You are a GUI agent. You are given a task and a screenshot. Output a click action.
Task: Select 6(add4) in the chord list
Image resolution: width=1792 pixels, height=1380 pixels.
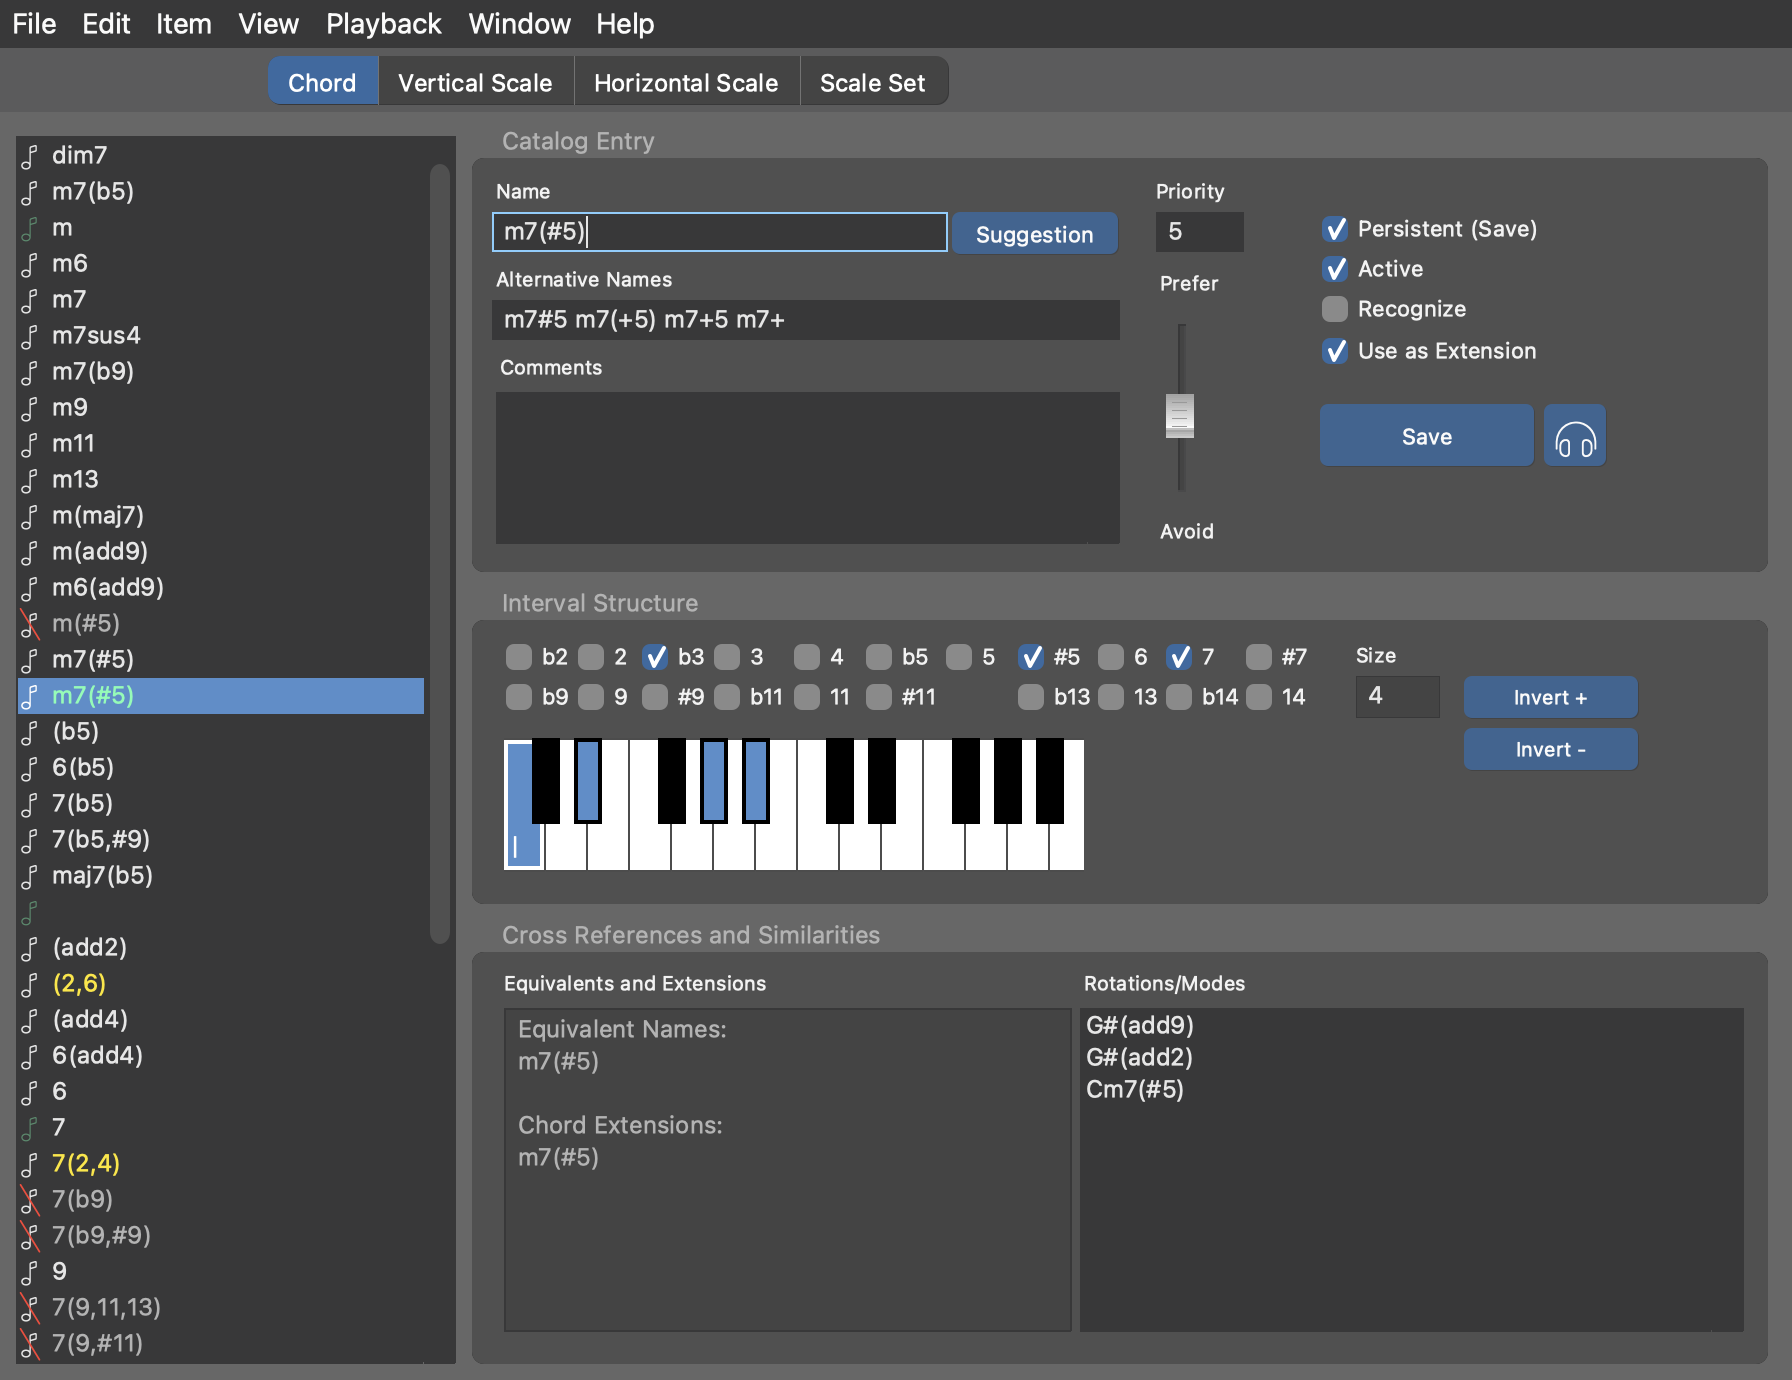click(97, 1055)
